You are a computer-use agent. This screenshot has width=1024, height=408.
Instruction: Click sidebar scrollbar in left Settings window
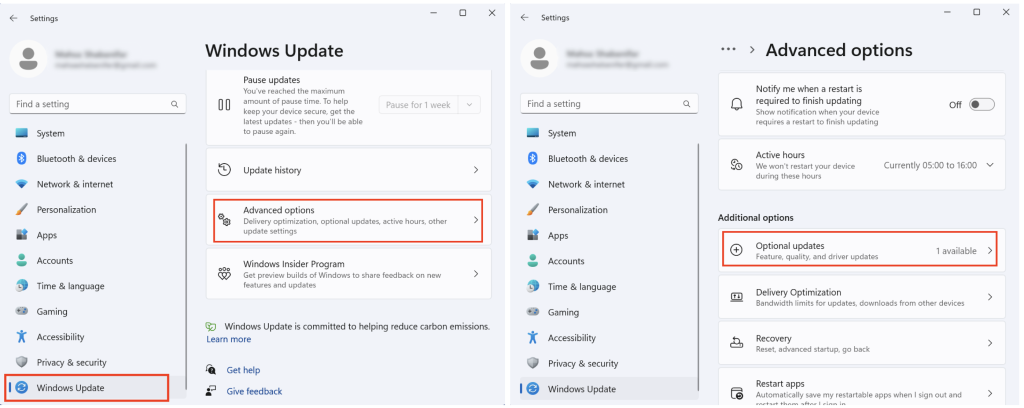(x=187, y=264)
